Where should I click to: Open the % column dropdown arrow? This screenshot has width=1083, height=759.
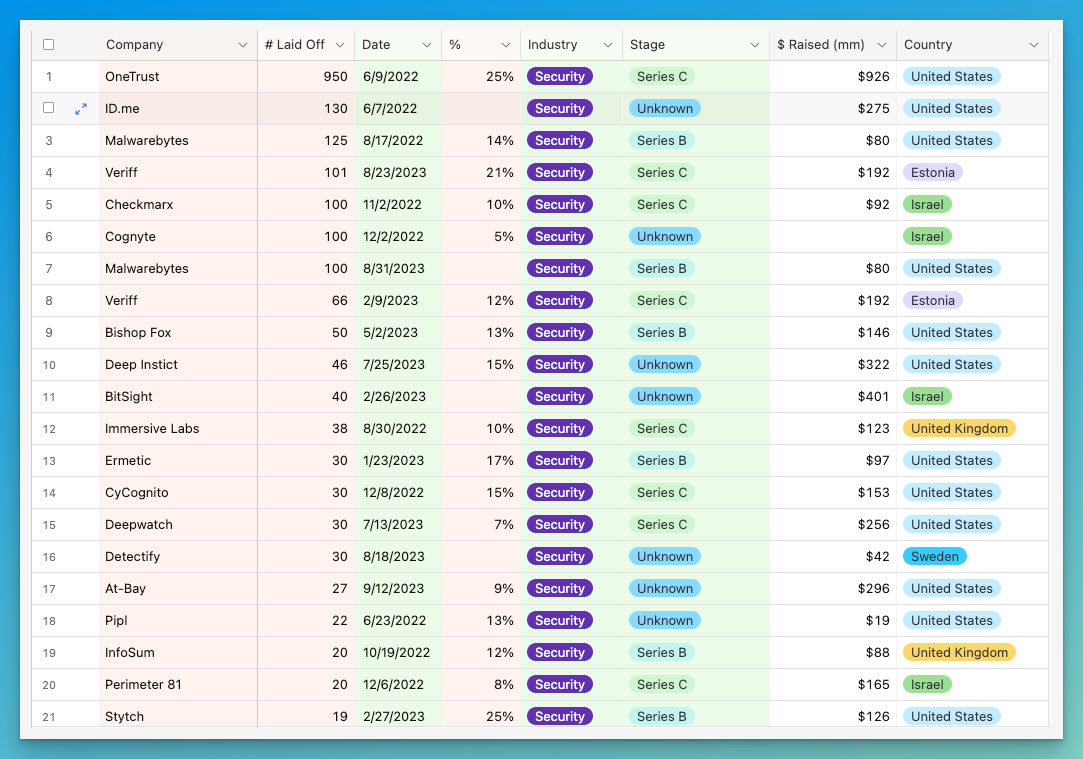506,45
